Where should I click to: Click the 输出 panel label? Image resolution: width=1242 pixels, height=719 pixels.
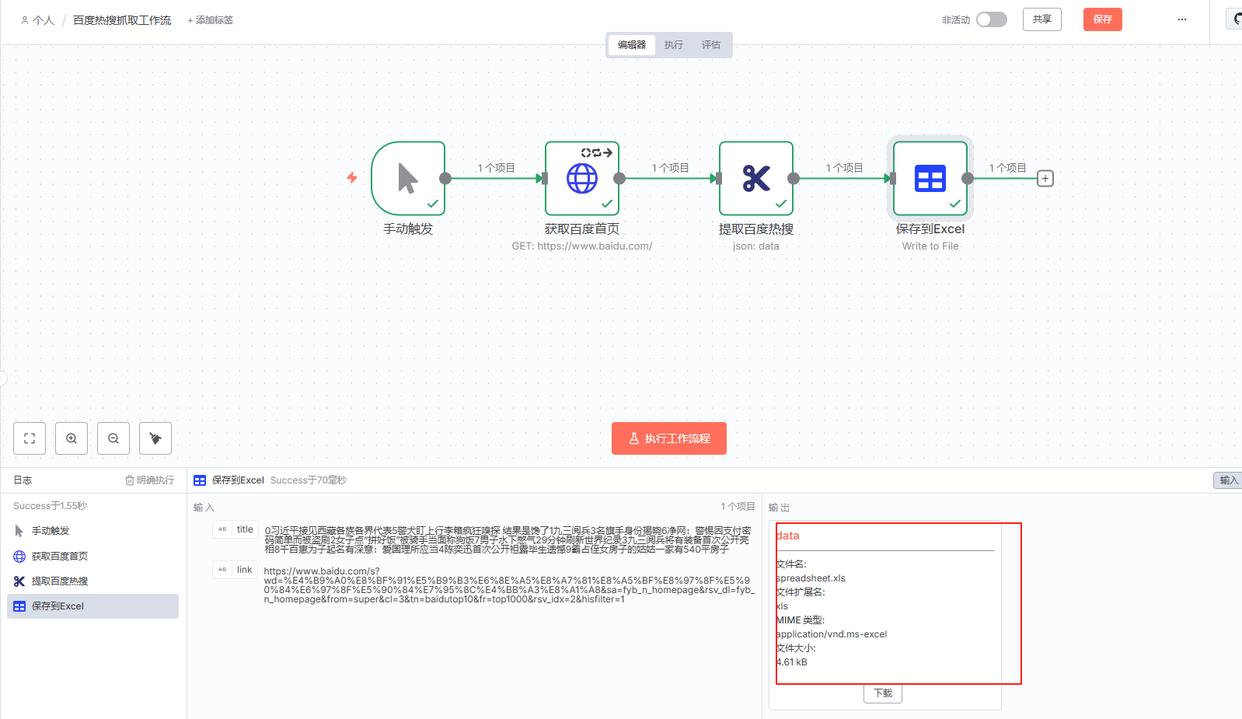(779, 507)
